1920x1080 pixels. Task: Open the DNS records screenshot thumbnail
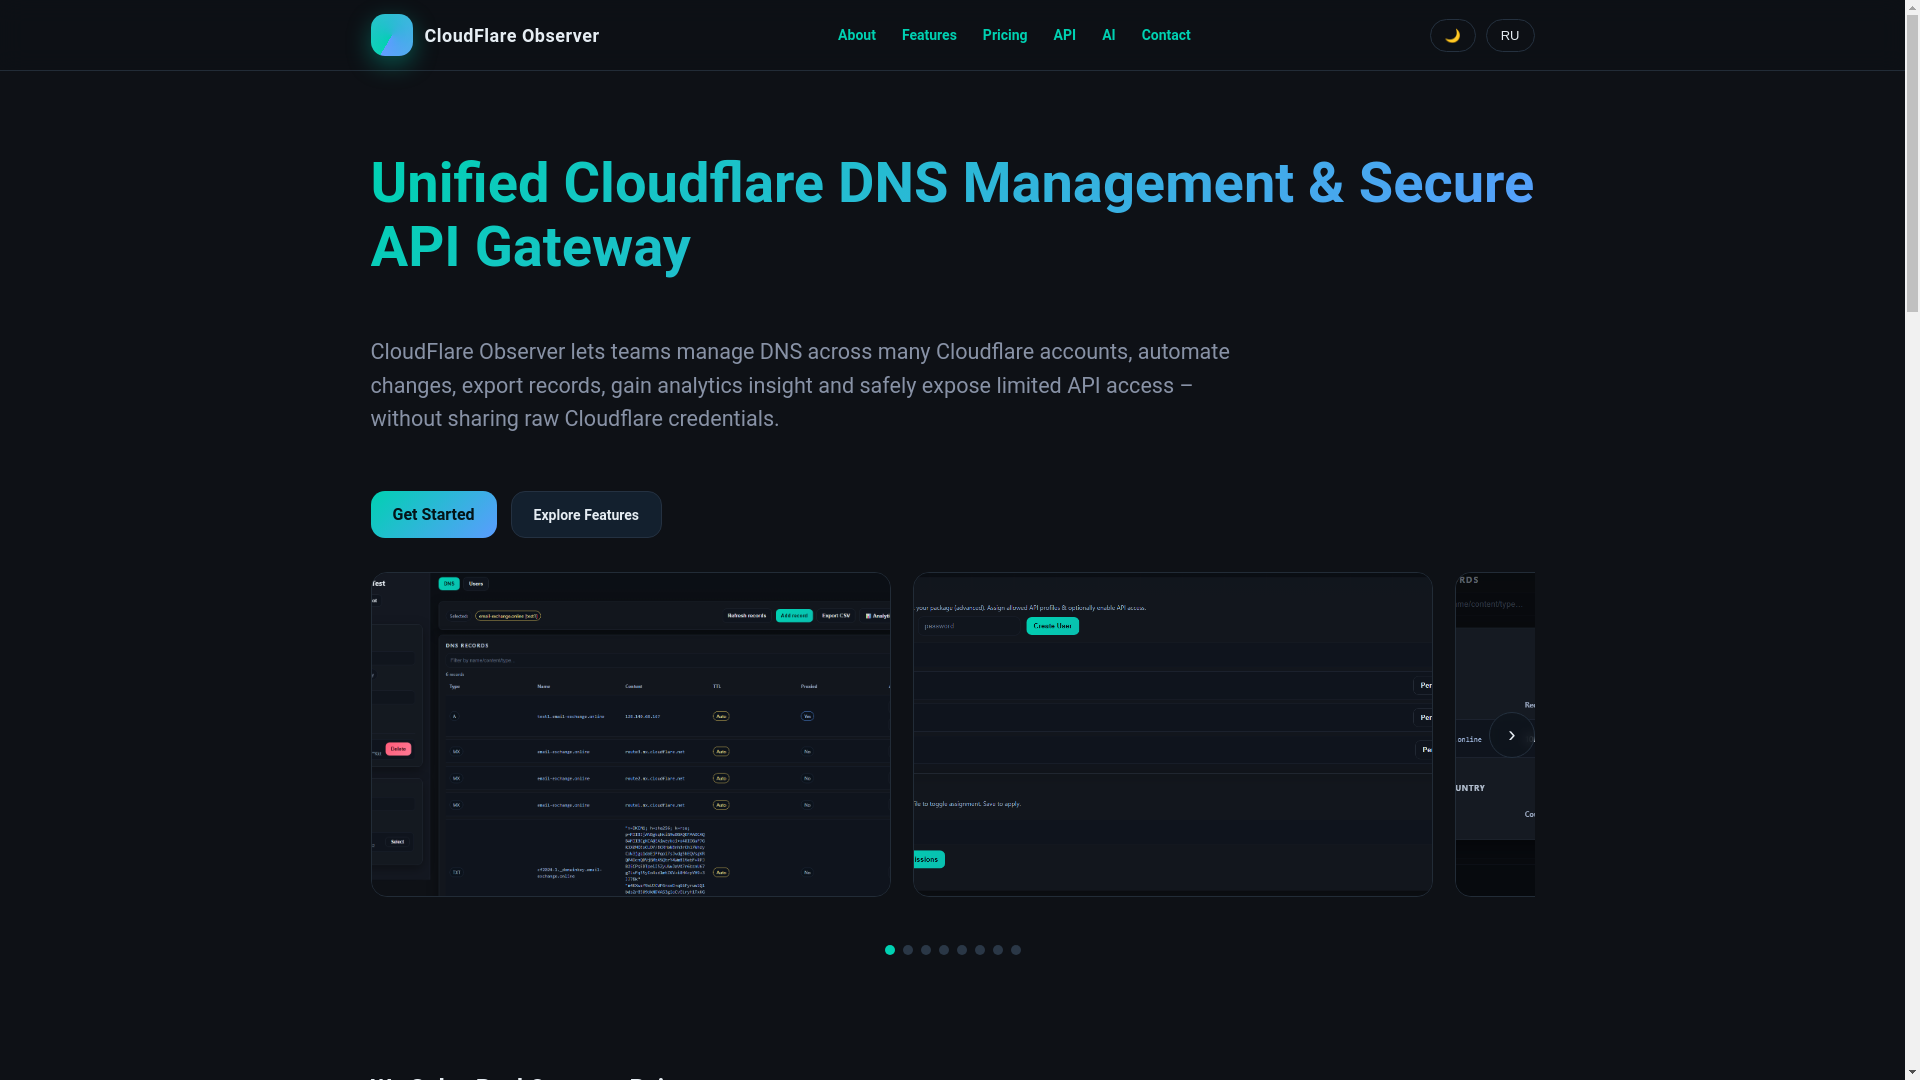point(630,734)
